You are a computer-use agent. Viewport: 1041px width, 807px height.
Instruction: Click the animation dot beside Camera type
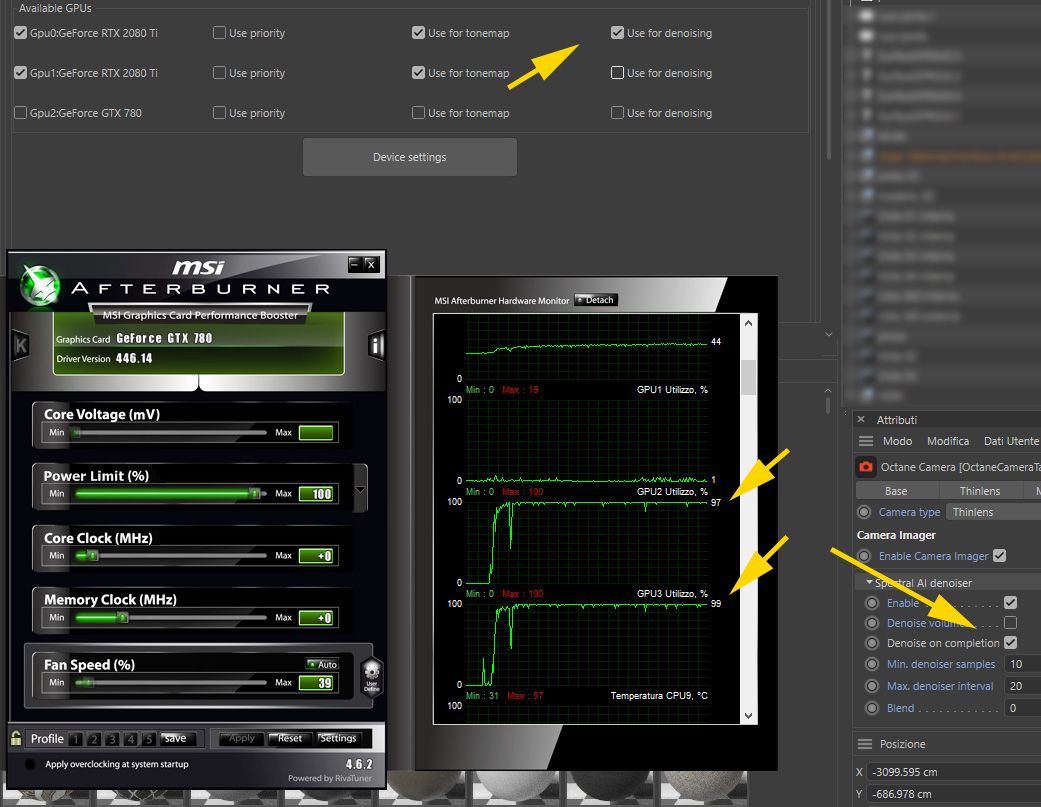click(x=864, y=512)
